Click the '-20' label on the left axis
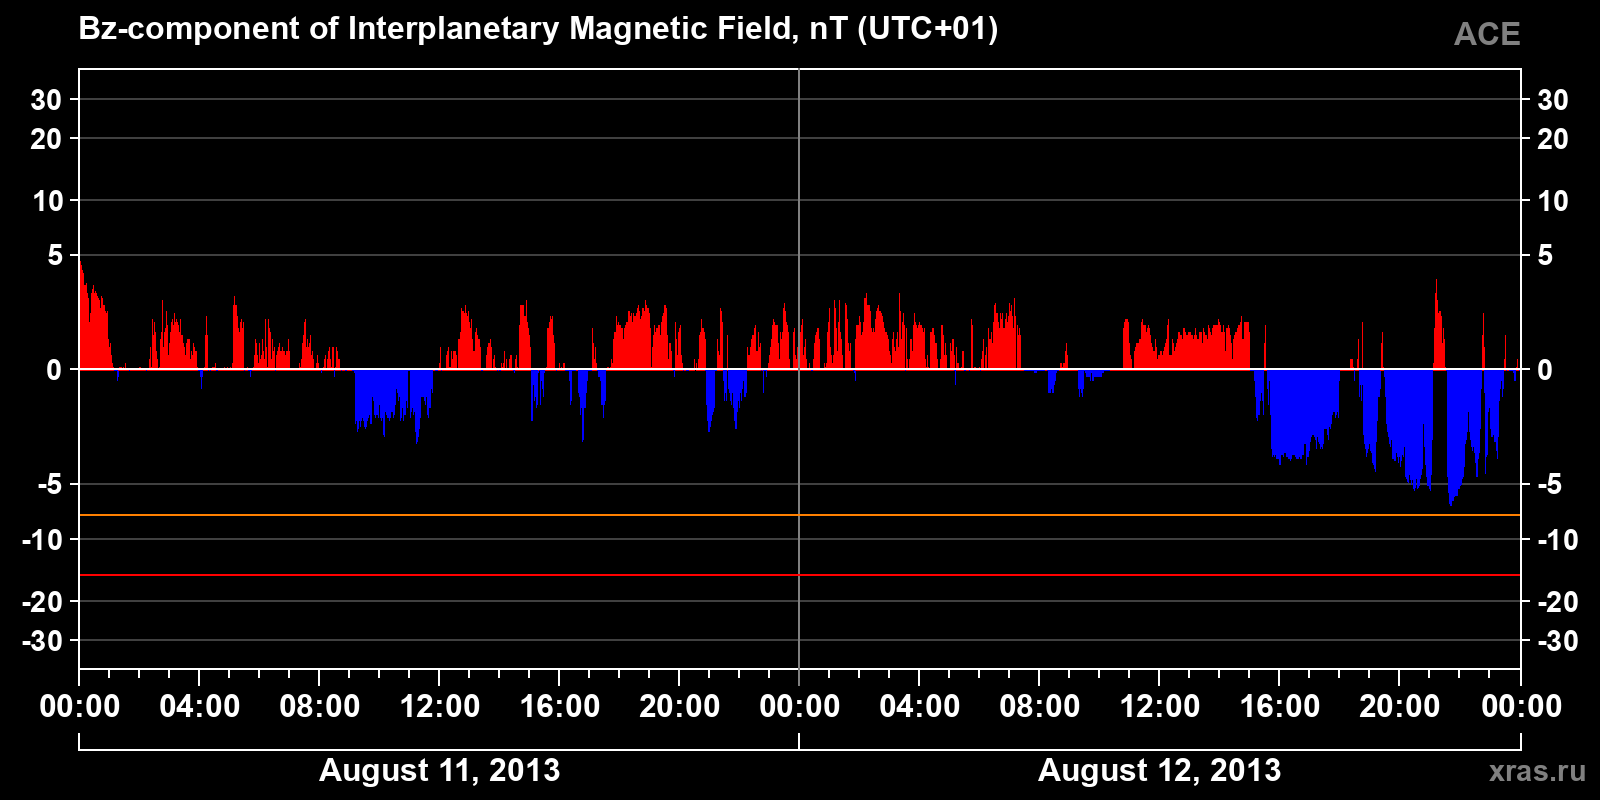 [43, 602]
